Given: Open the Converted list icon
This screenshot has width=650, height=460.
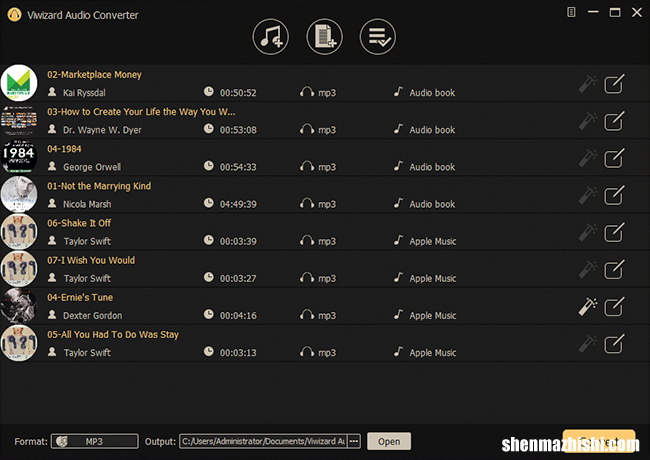Looking at the screenshot, I should [x=378, y=37].
